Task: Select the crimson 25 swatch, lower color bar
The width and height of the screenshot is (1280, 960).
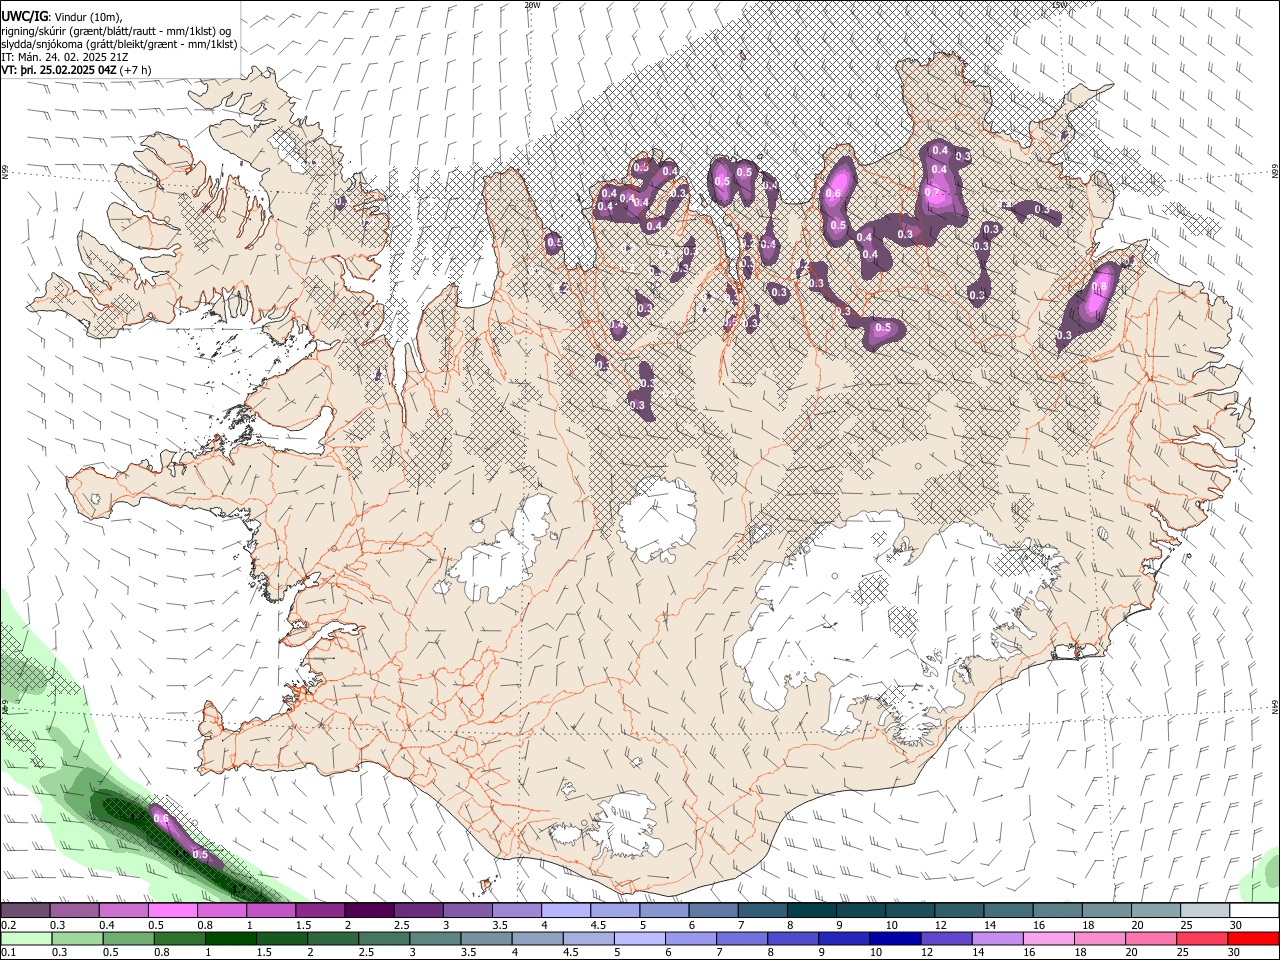Action: [x=1201, y=938]
